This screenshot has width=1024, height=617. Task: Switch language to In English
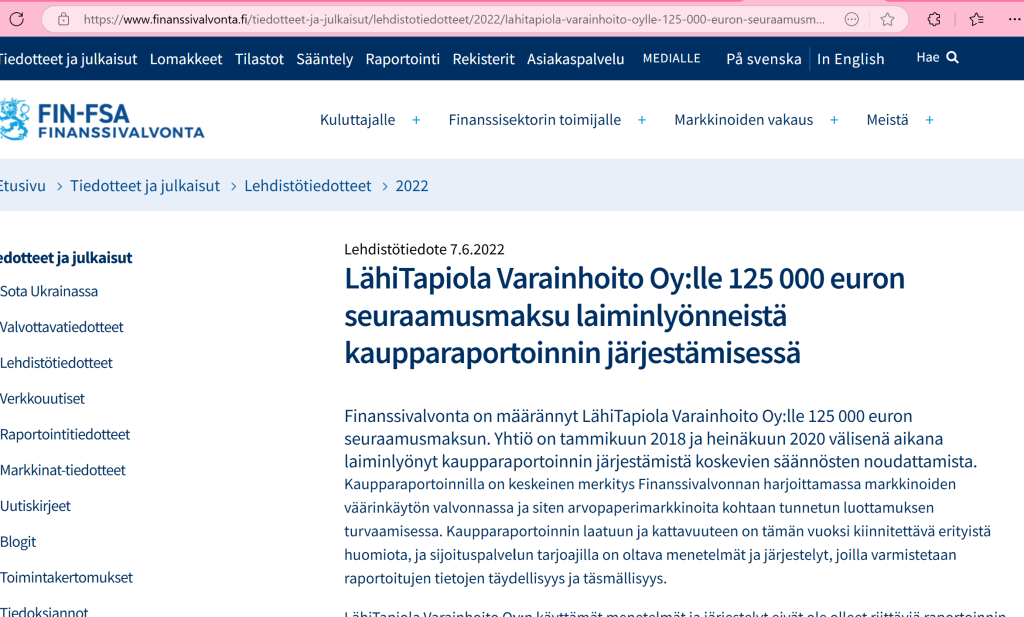(x=850, y=59)
